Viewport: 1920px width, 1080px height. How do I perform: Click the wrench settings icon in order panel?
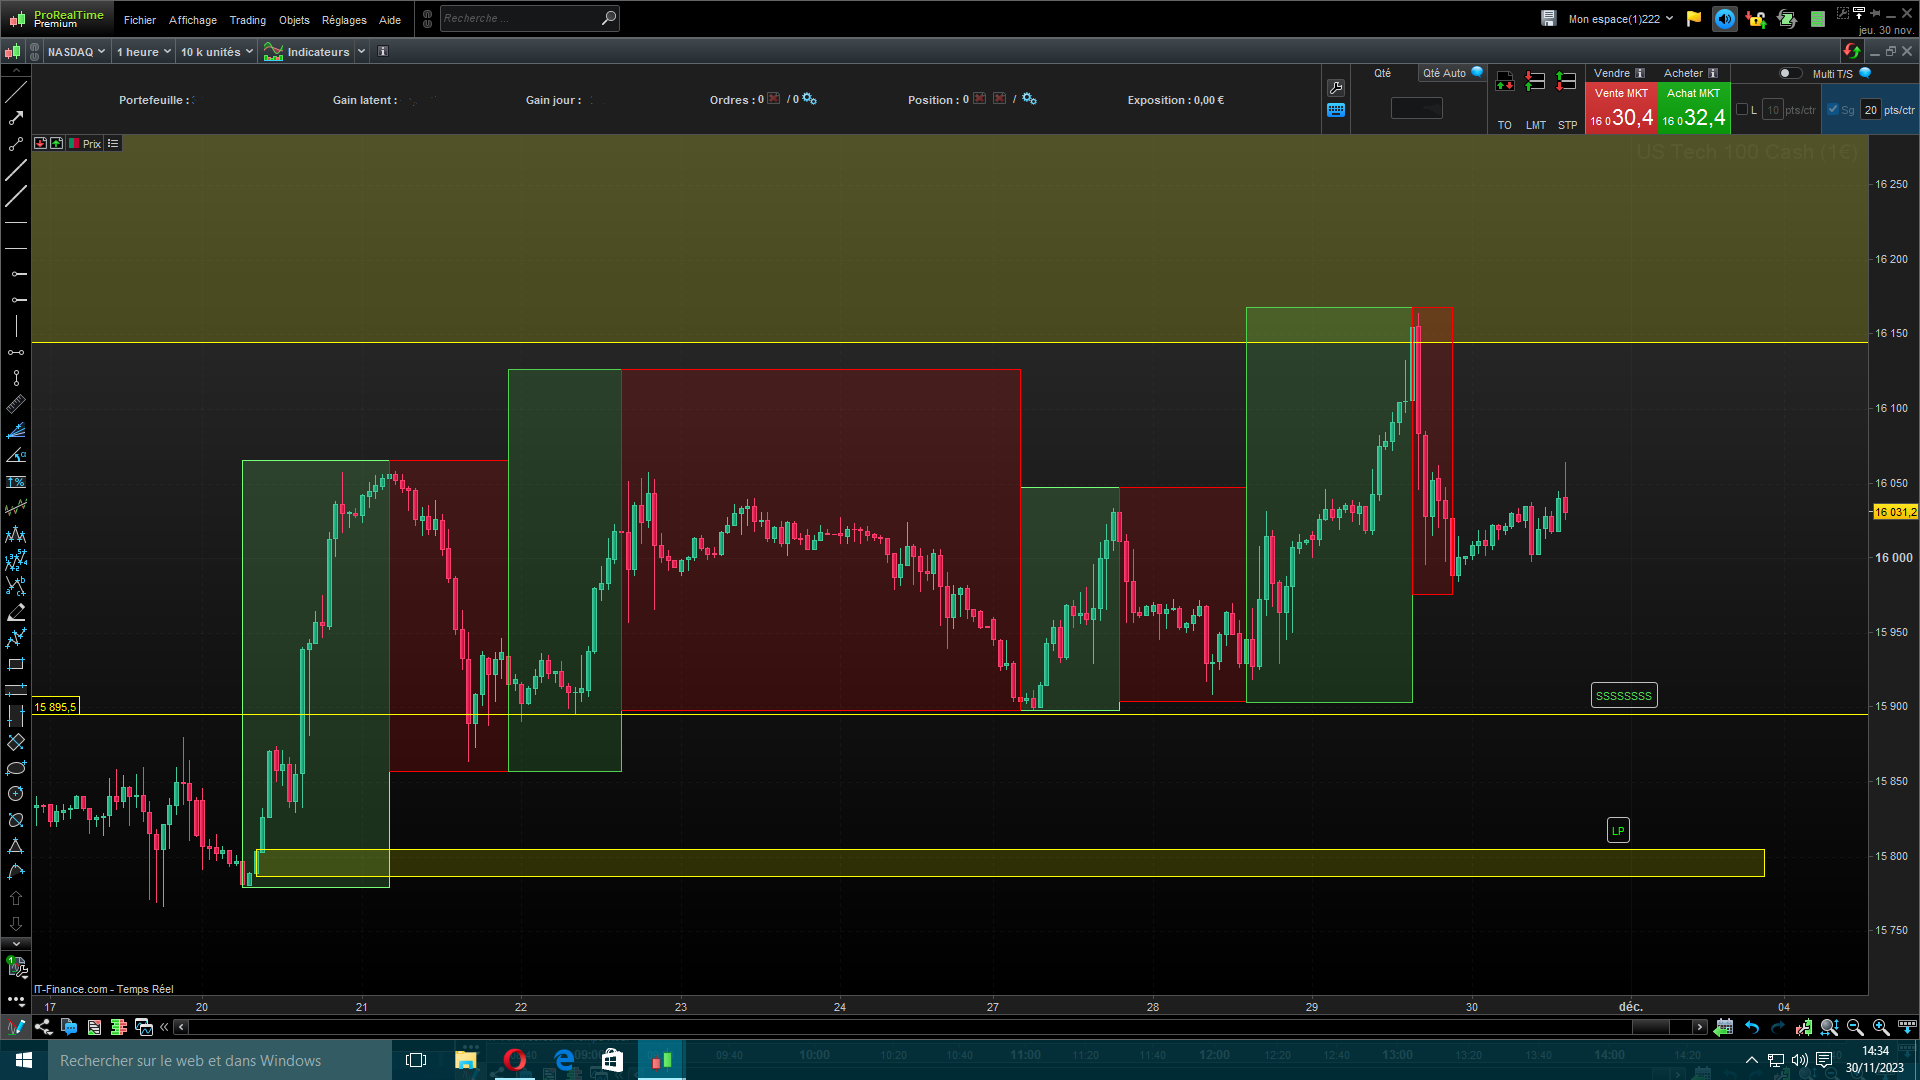coord(1336,88)
